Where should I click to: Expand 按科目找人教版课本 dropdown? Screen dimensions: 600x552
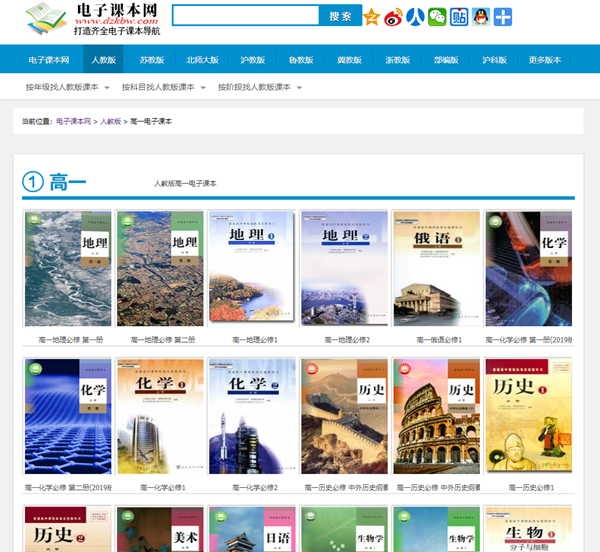[163, 87]
